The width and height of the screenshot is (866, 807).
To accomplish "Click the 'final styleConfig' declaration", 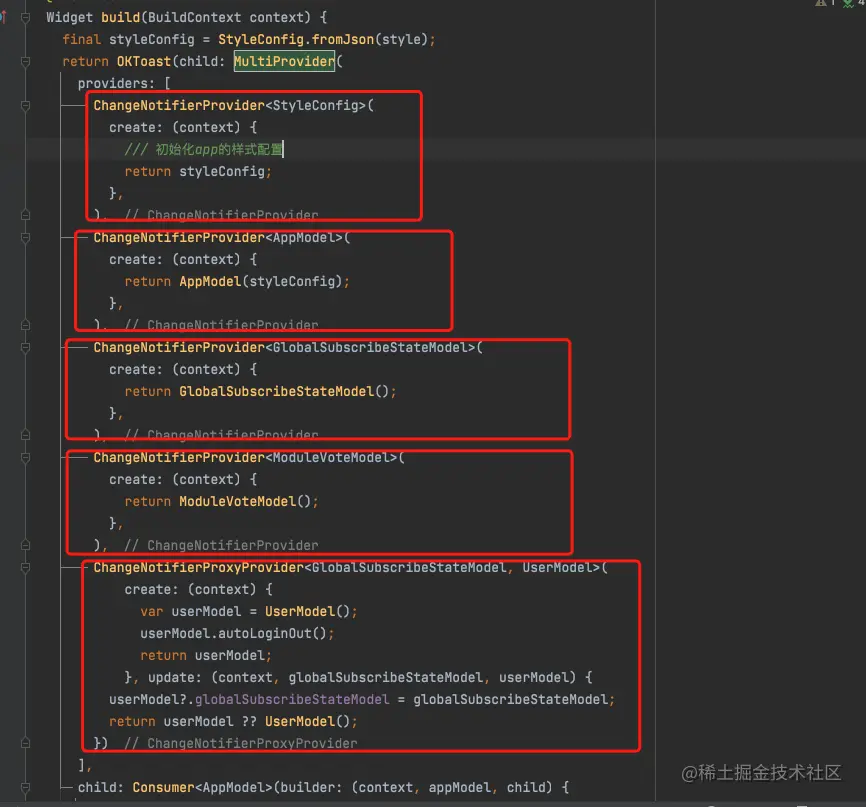I will tap(128, 40).
